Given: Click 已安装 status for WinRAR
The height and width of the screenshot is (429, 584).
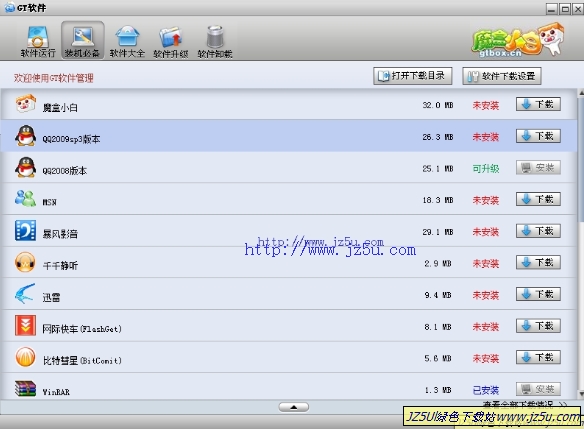Looking at the screenshot, I should tap(486, 390).
